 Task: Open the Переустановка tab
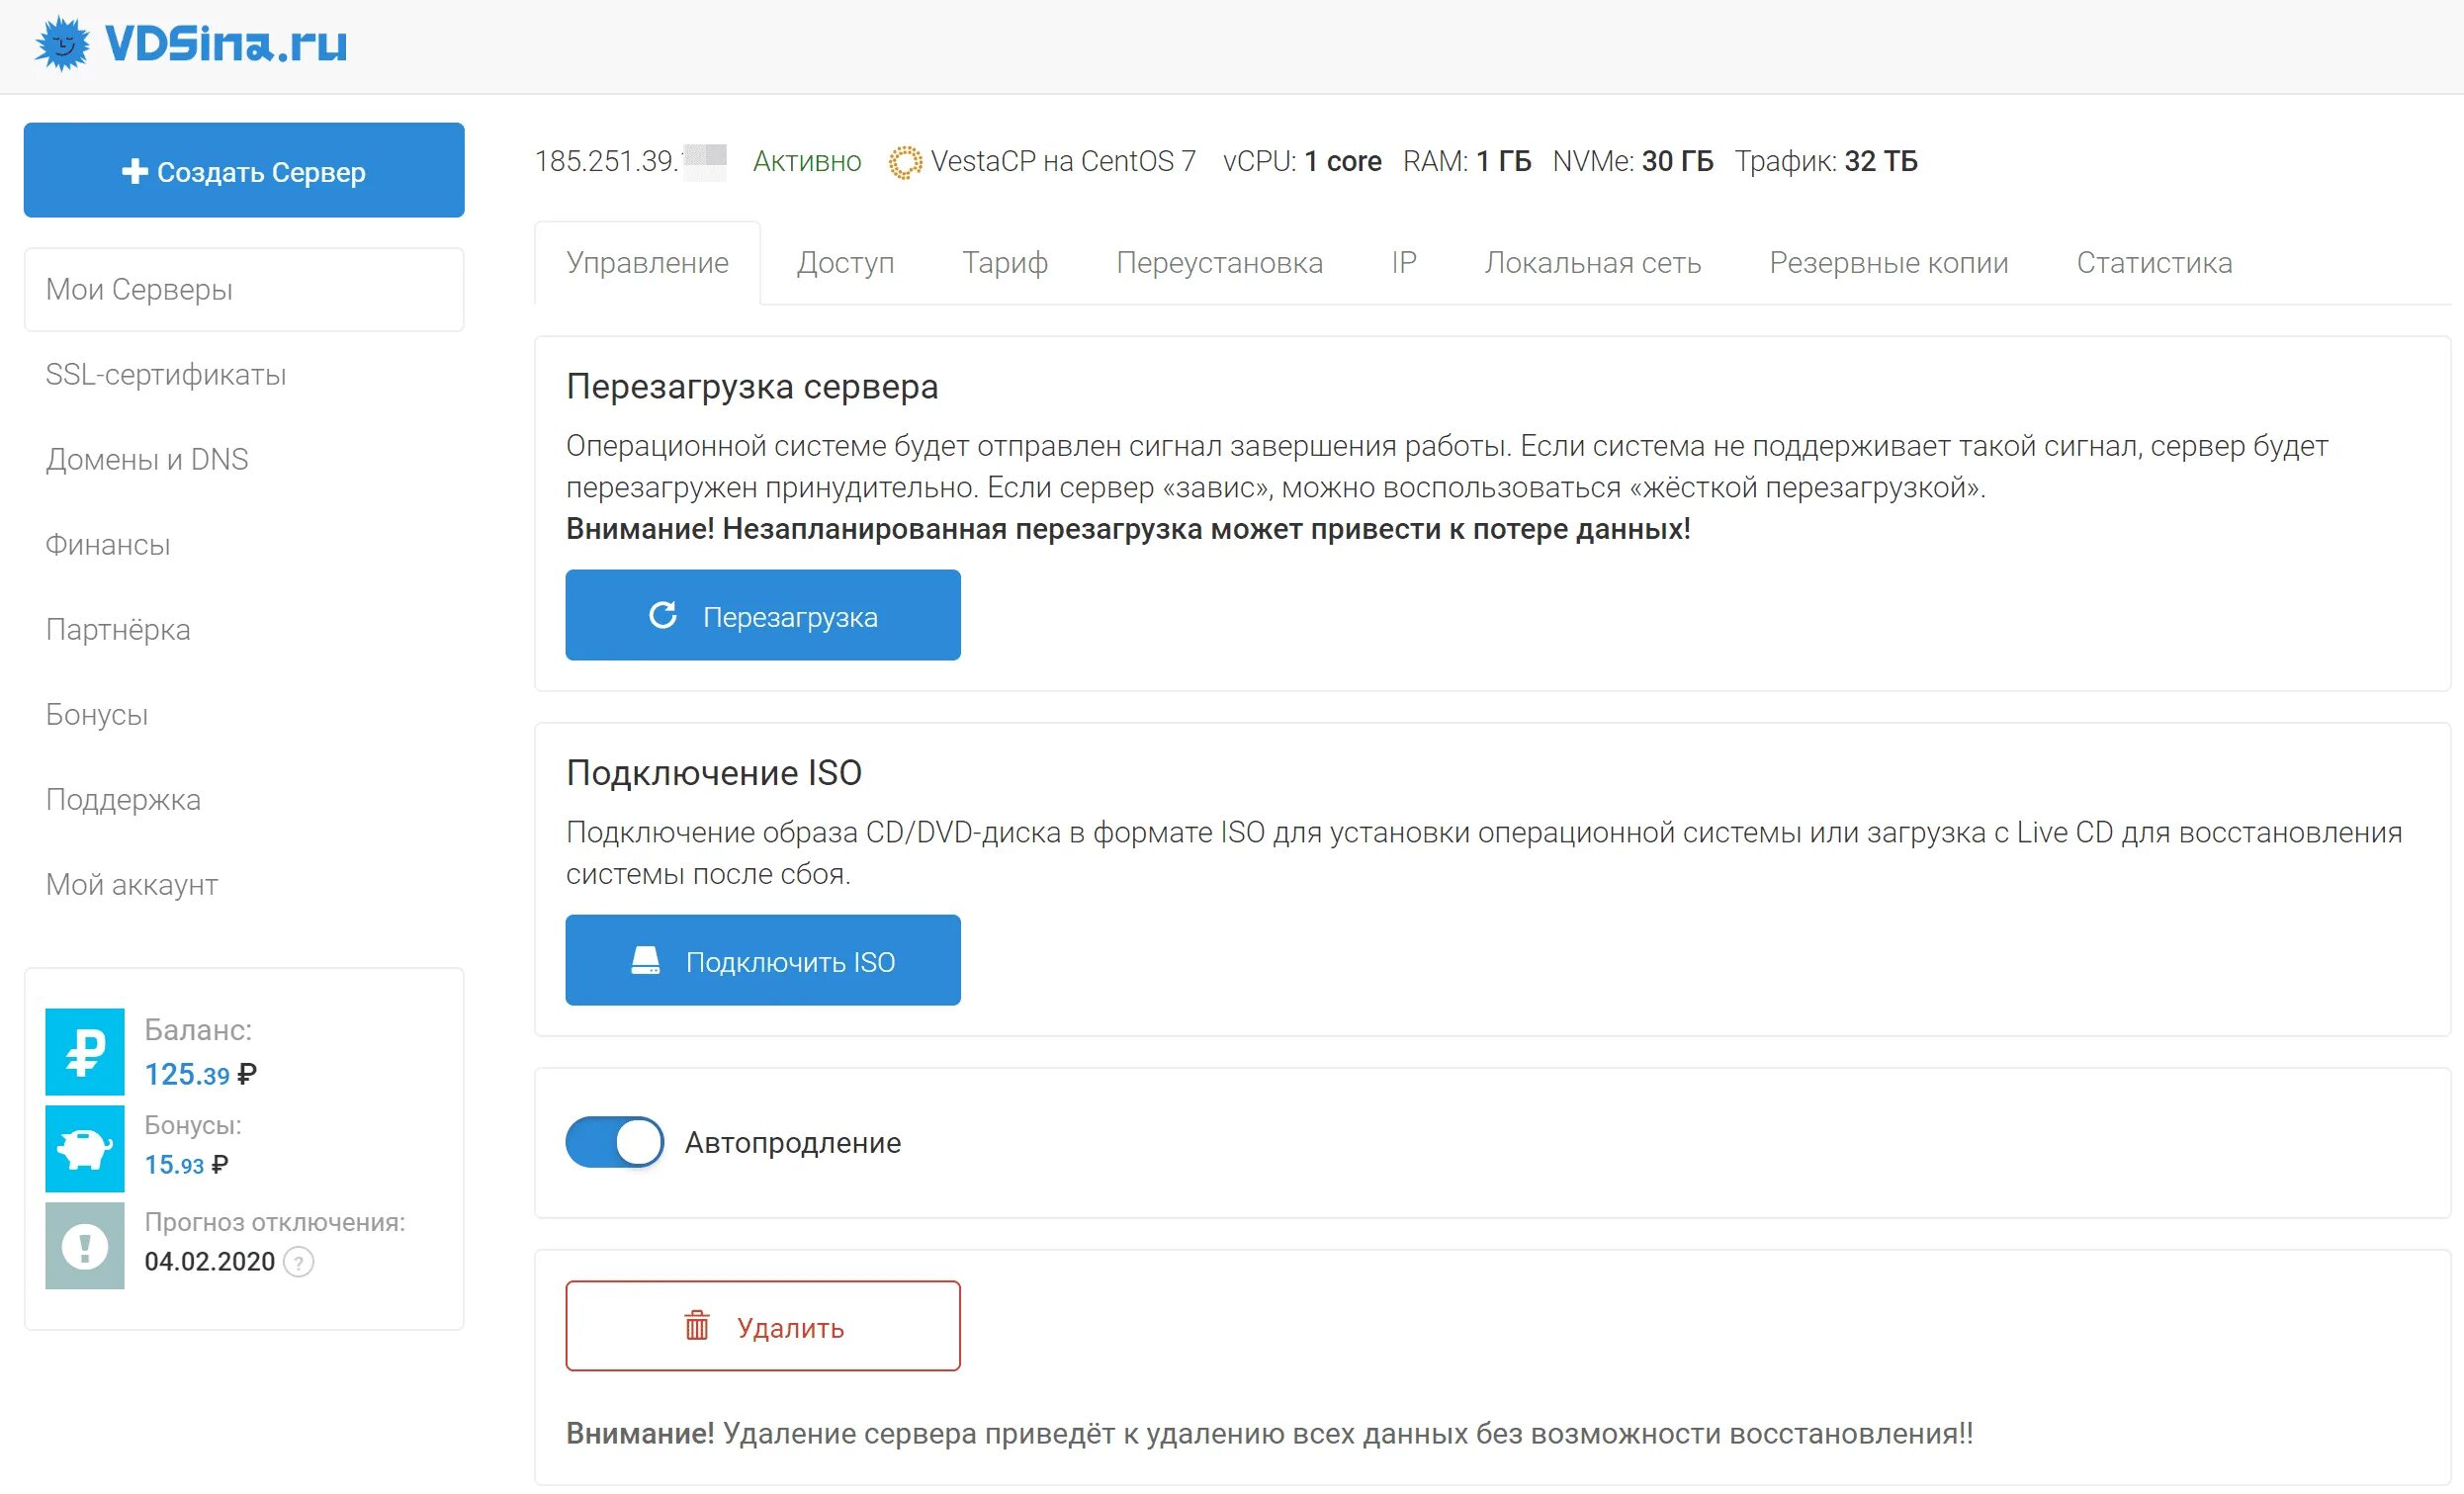(x=1219, y=263)
